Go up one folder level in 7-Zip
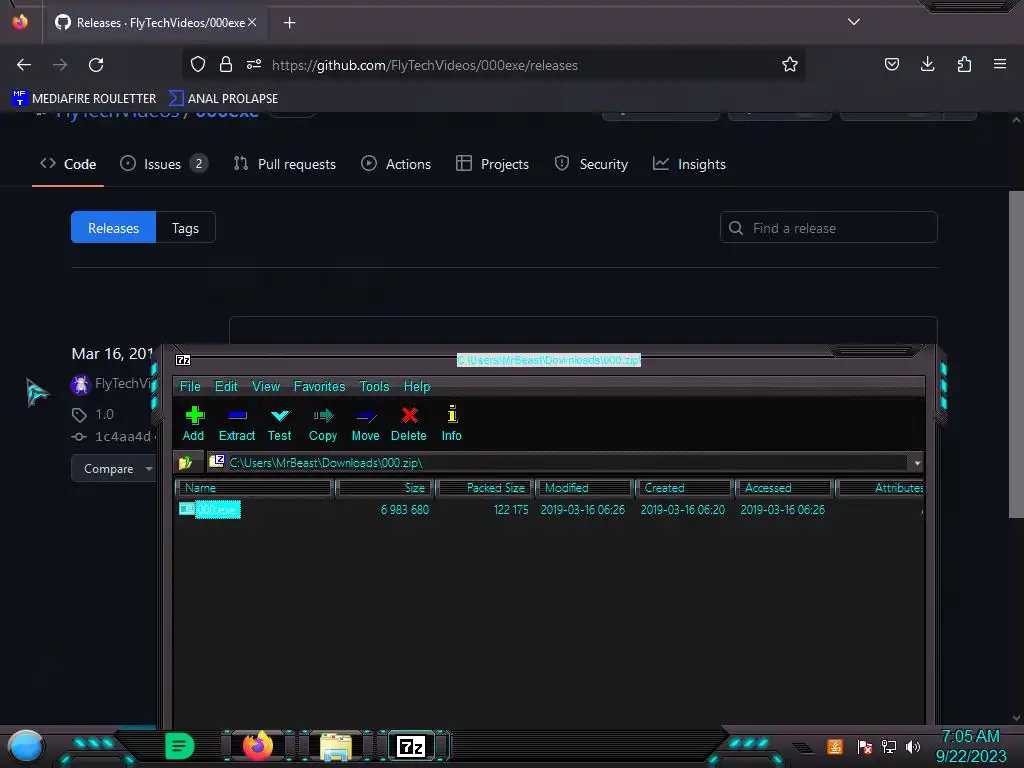The image size is (1024, 768). tap(186, 463)
